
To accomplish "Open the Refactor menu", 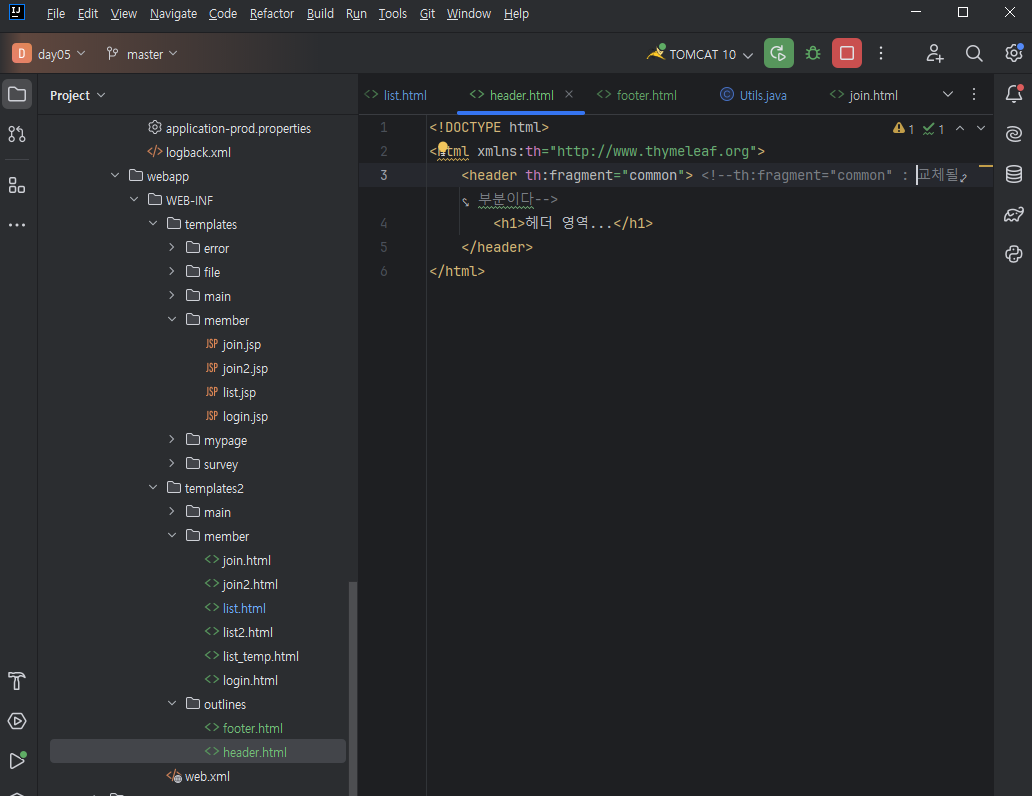I will 272,13.
